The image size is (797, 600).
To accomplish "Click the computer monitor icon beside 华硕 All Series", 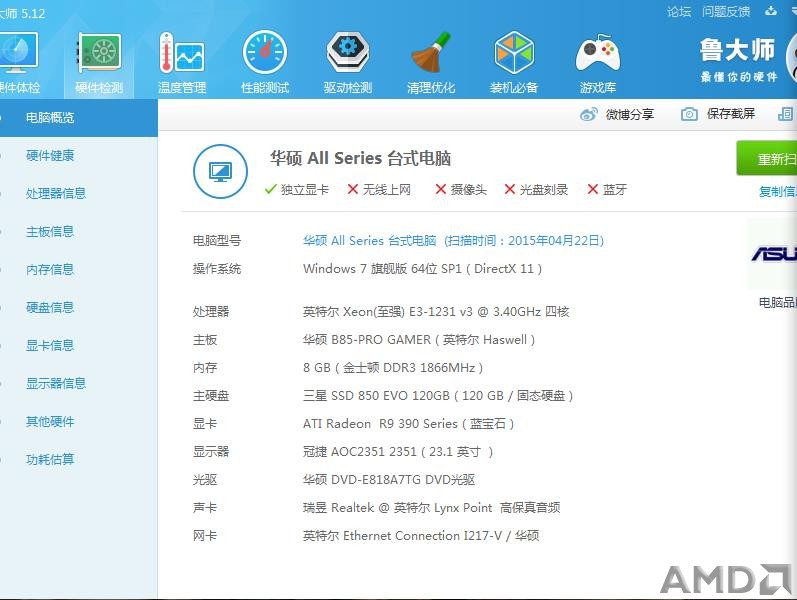I will click(221, 171).
